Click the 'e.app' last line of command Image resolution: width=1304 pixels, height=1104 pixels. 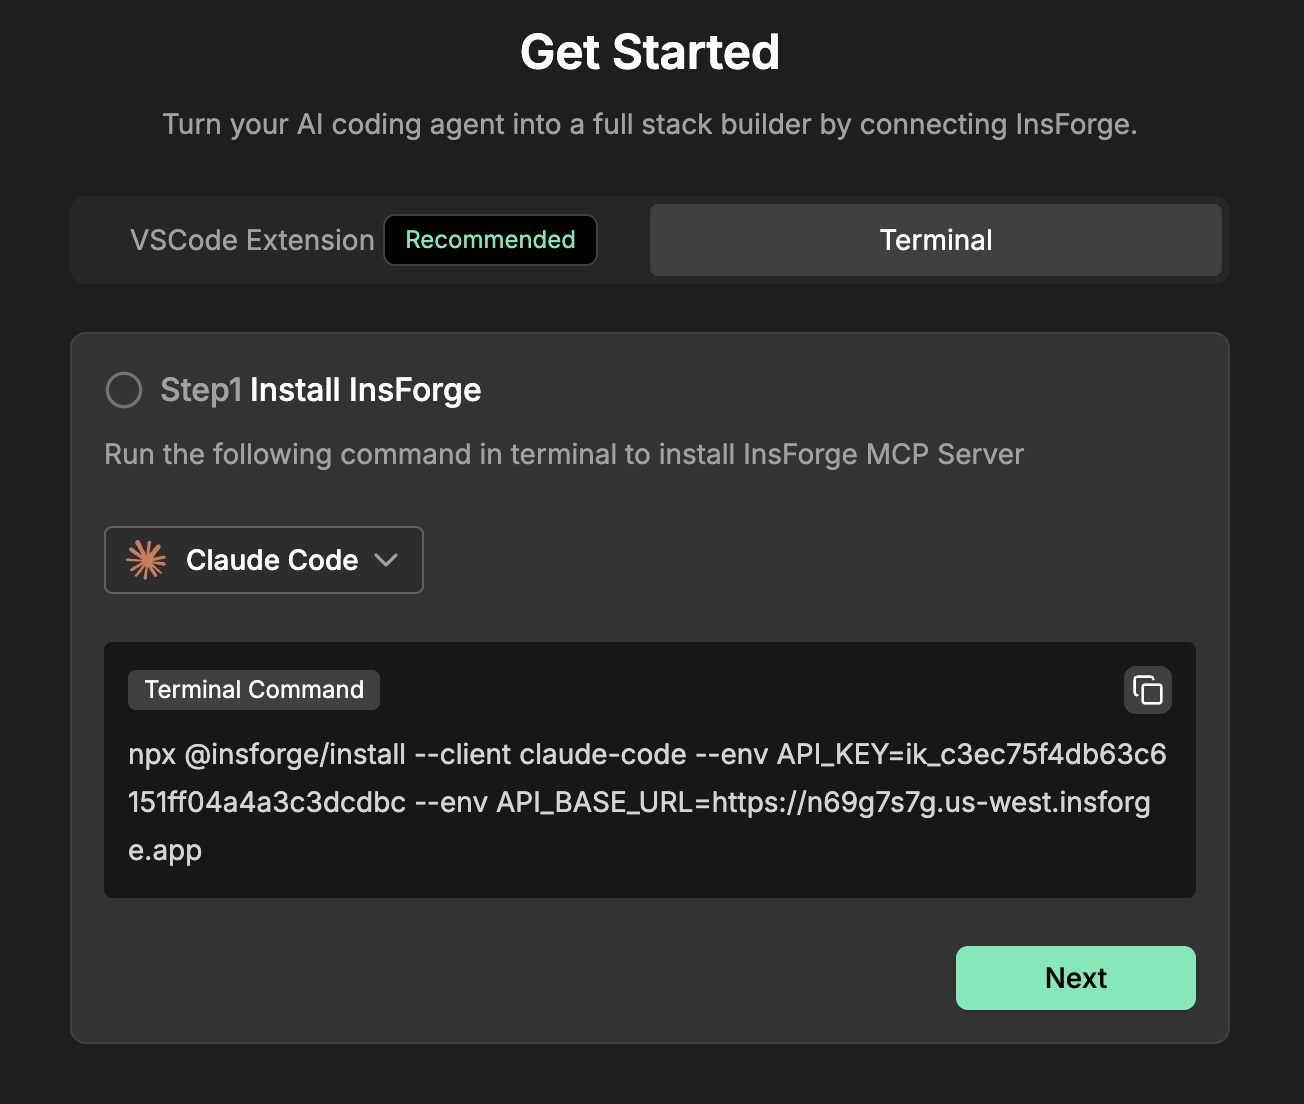pyautogui.click(x=165, y=850)
